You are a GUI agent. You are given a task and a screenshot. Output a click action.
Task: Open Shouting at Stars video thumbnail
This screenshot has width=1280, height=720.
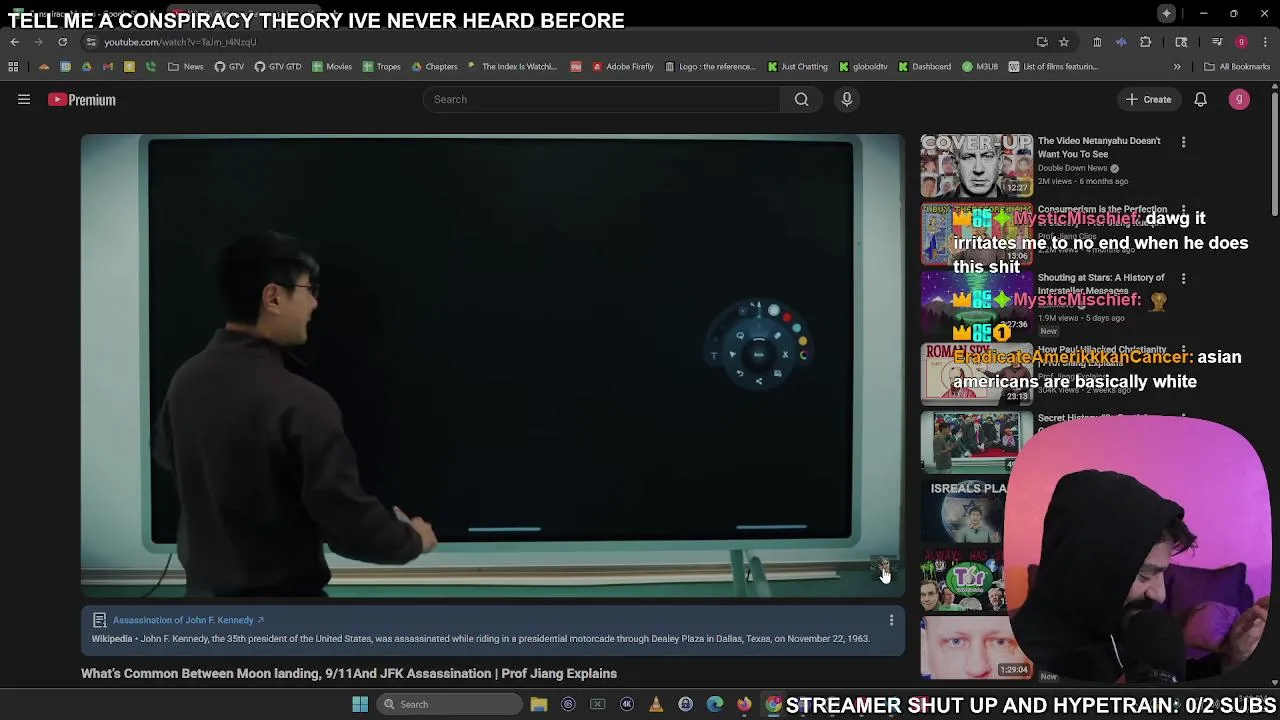click(976, 303)
